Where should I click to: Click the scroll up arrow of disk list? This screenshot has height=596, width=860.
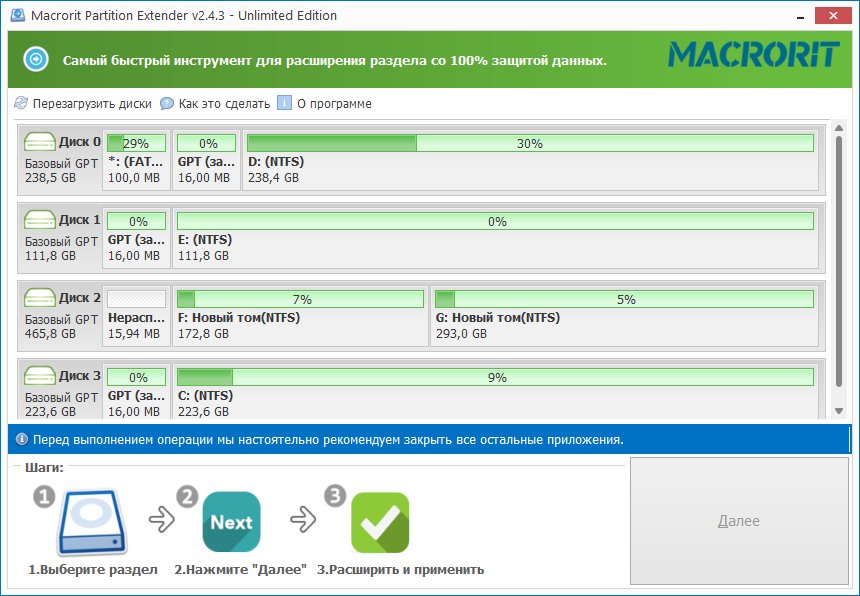(839, 128)
